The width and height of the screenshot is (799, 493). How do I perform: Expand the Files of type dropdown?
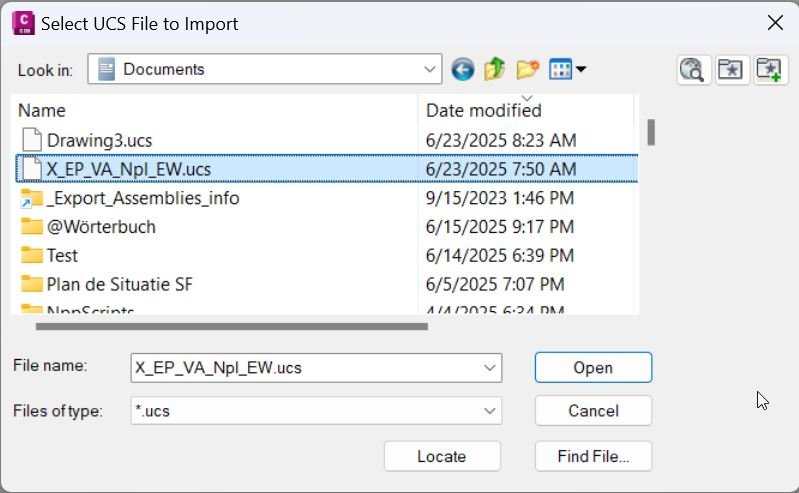pos(316,410)
